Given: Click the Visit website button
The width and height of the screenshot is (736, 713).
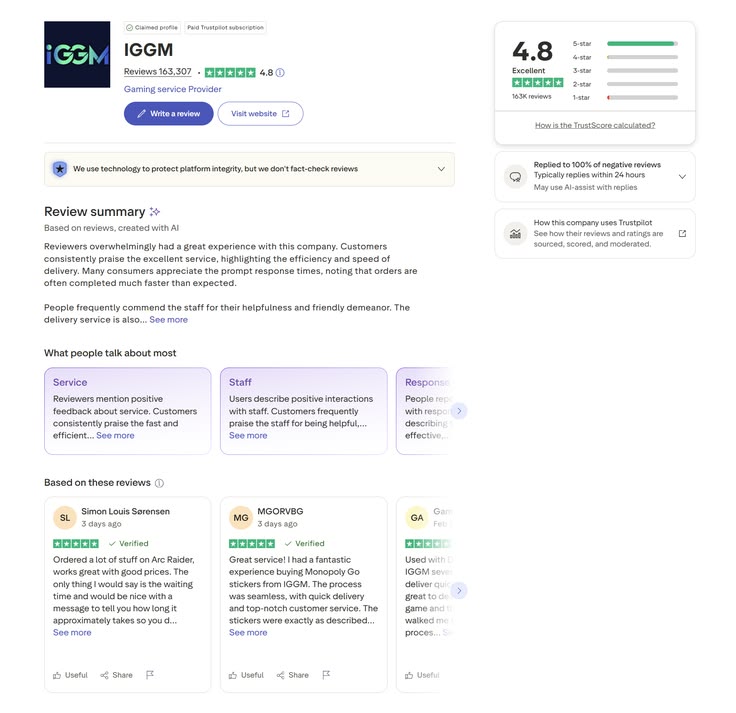Looking at the screenshot, I should 260,114.
